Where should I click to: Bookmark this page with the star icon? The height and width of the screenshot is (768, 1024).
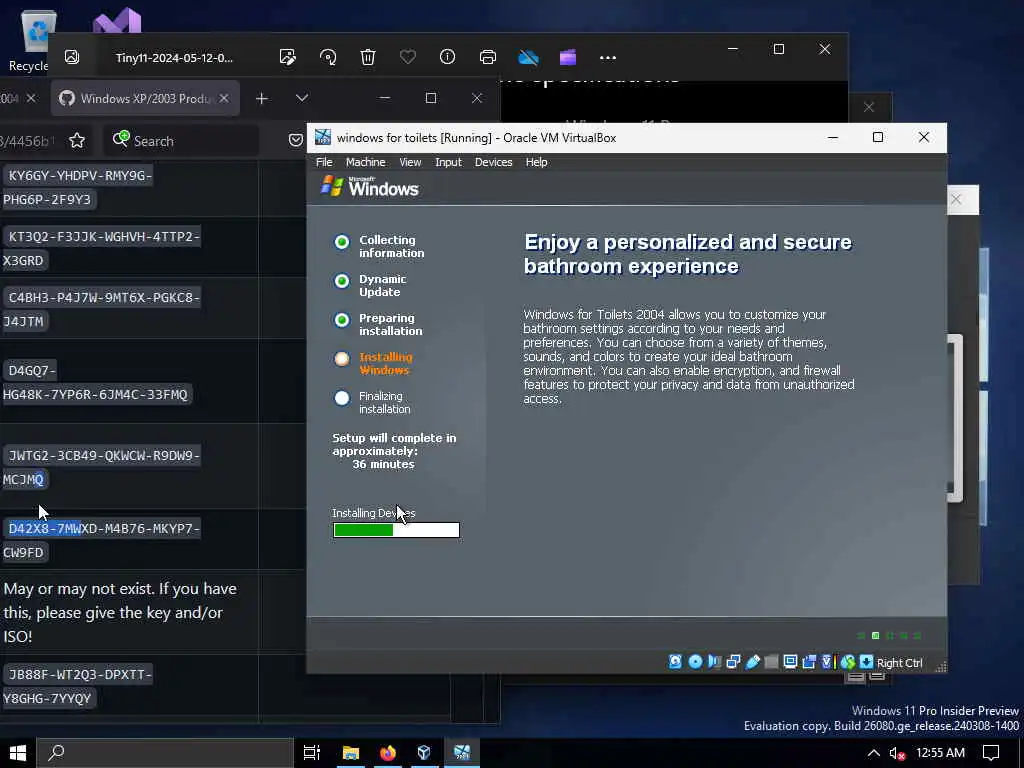pos(77,140)
